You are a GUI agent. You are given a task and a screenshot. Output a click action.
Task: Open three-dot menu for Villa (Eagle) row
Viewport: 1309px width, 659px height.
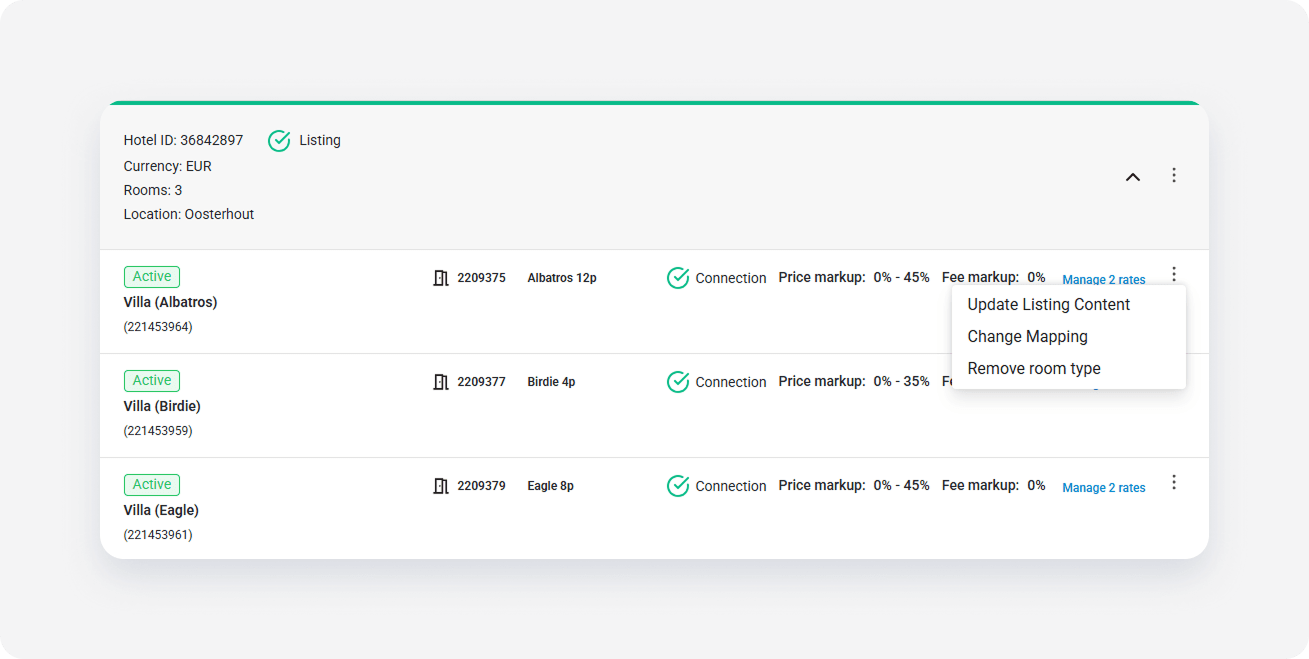tap(1174, 482)
